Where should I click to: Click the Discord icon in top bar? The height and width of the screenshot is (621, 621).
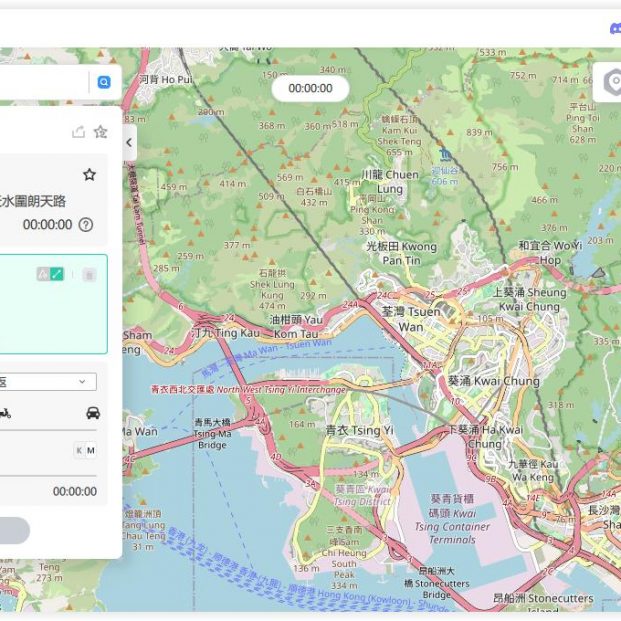click(614, 28)
